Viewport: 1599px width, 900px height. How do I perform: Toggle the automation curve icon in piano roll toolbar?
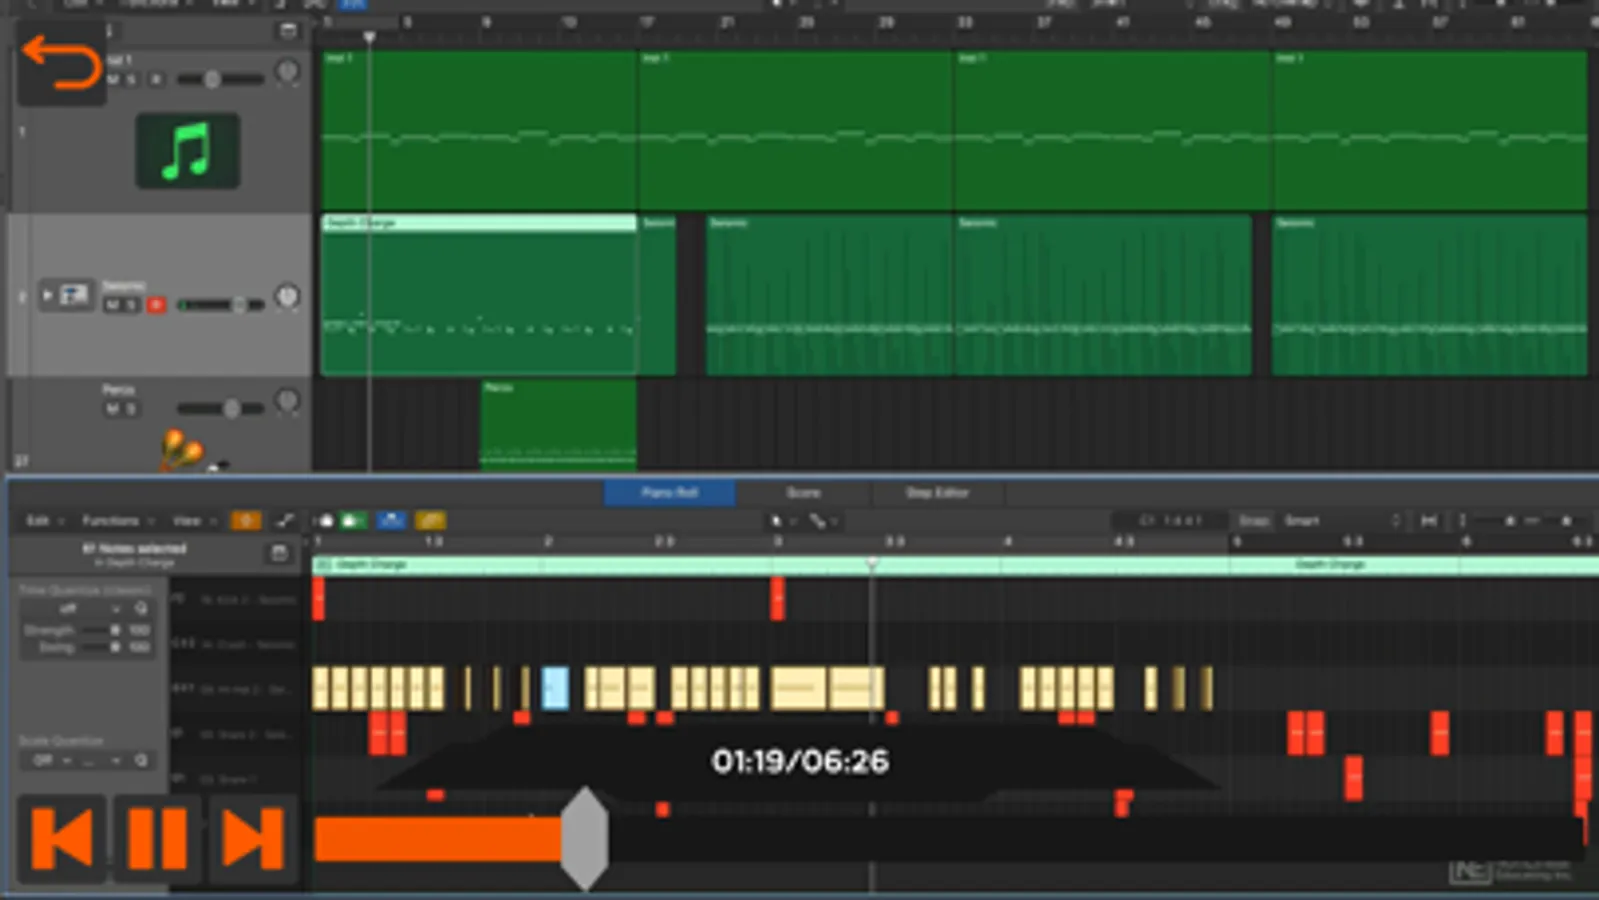pos(285,520)
